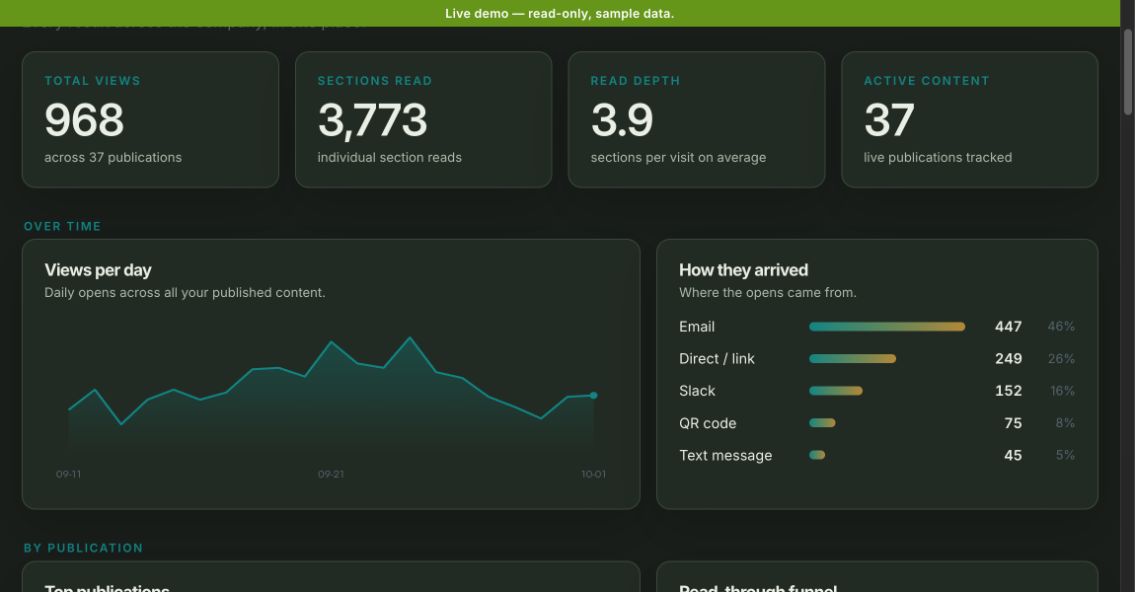Click the Sections Read value 3,773
The width and height of the screenshot is (1135, 592).
[372, 120]
